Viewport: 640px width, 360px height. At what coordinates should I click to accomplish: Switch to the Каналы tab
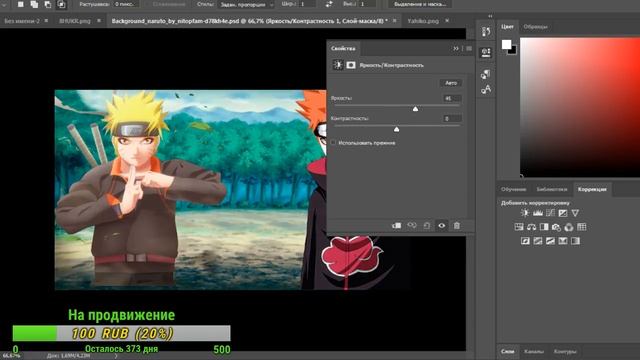tap(533, 351)
